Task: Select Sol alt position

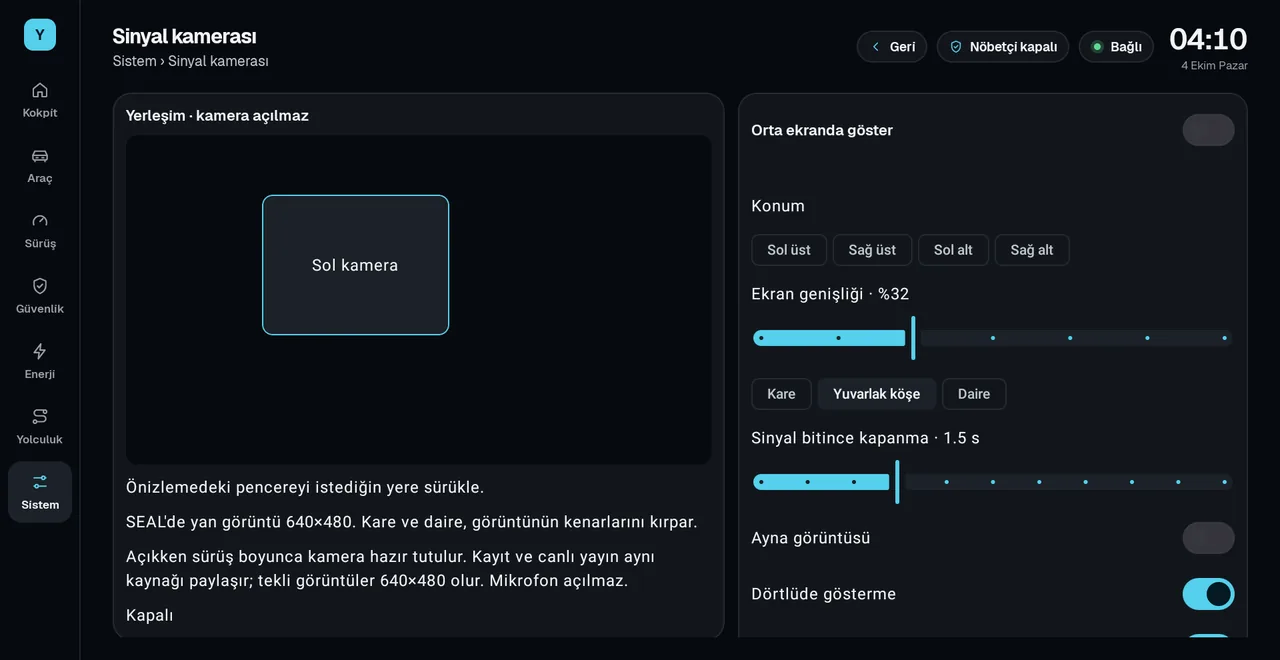Action: pyautogui.click(x=953, y=250)
